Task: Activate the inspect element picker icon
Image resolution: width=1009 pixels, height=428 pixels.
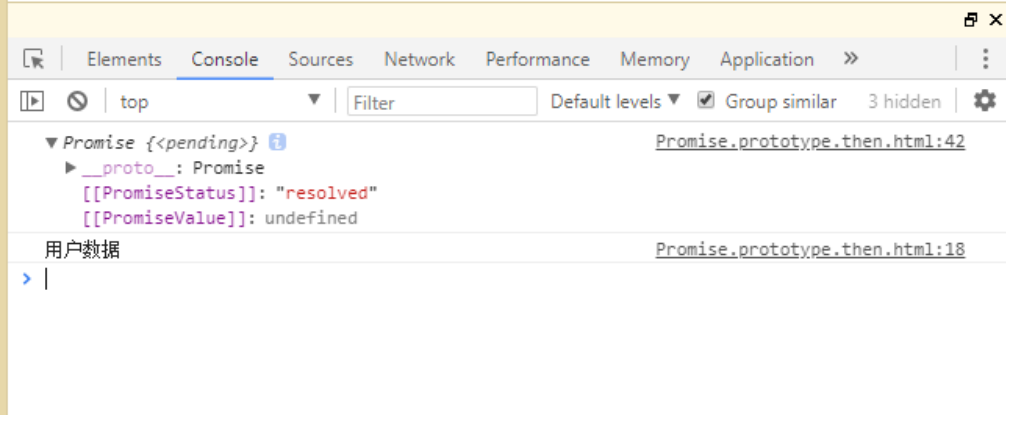Action: 34,59
